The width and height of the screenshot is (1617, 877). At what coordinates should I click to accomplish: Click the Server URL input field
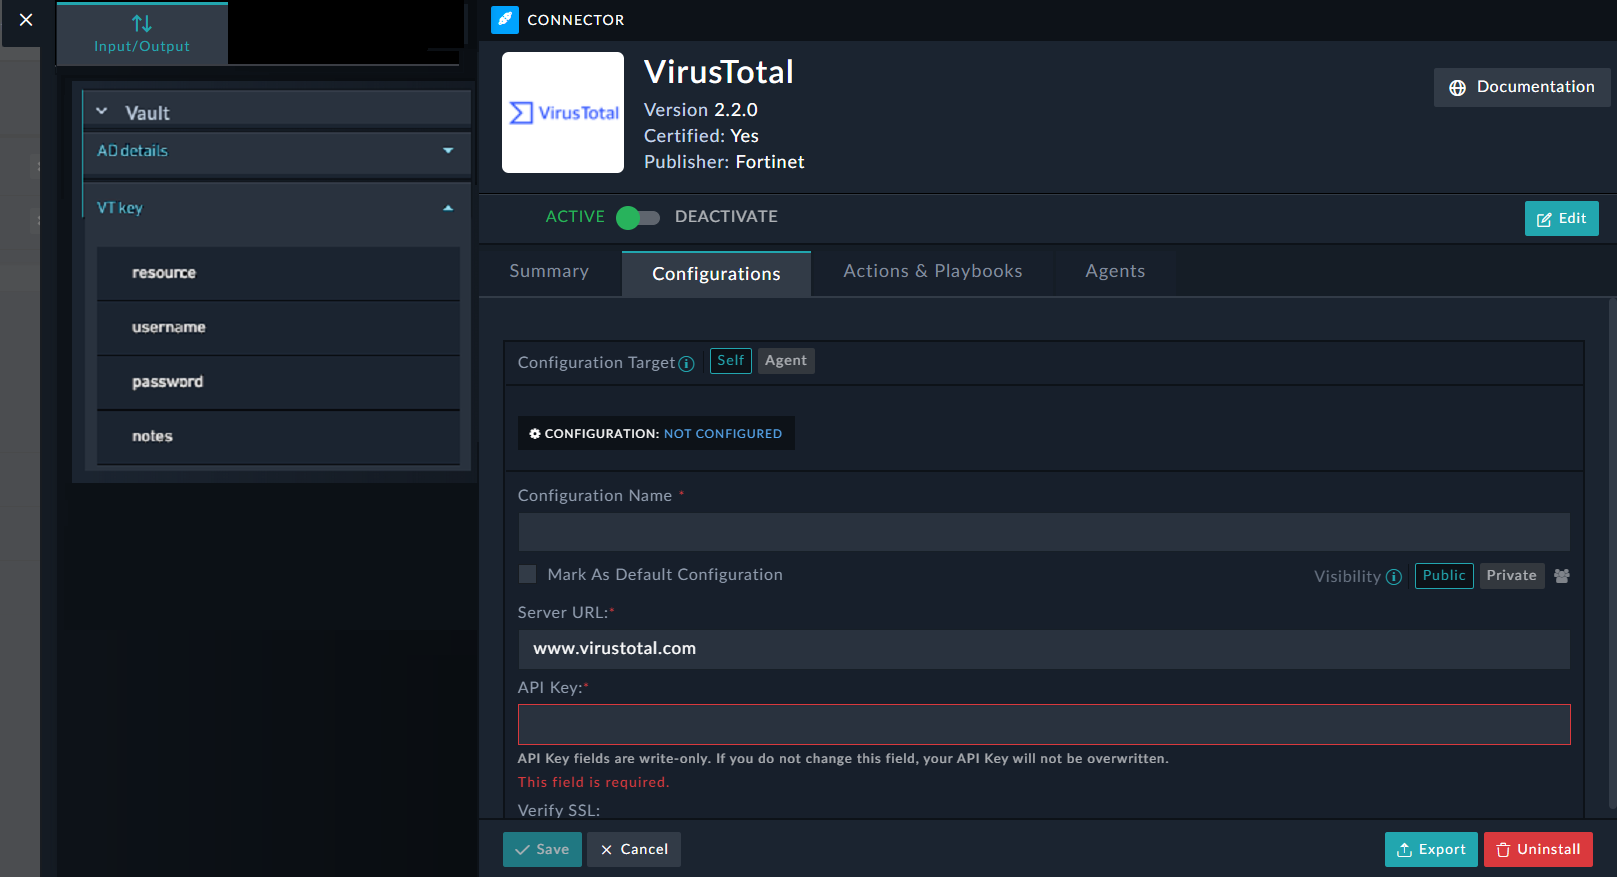pos(1044,649)
